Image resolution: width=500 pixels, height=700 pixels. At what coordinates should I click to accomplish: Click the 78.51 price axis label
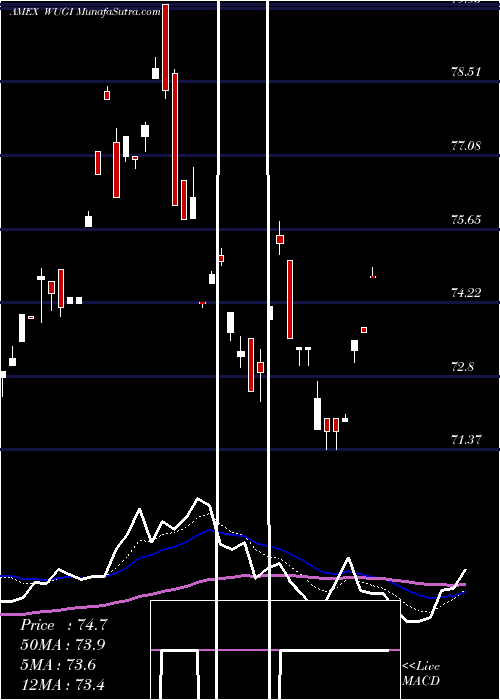[466, 72]
